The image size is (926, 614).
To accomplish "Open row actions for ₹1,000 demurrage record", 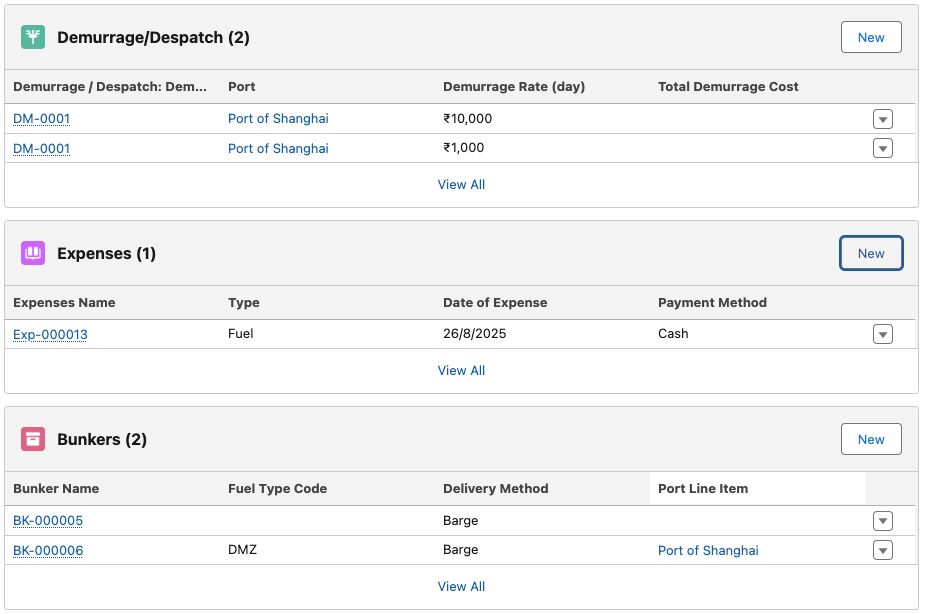I will tap(882, 149).
